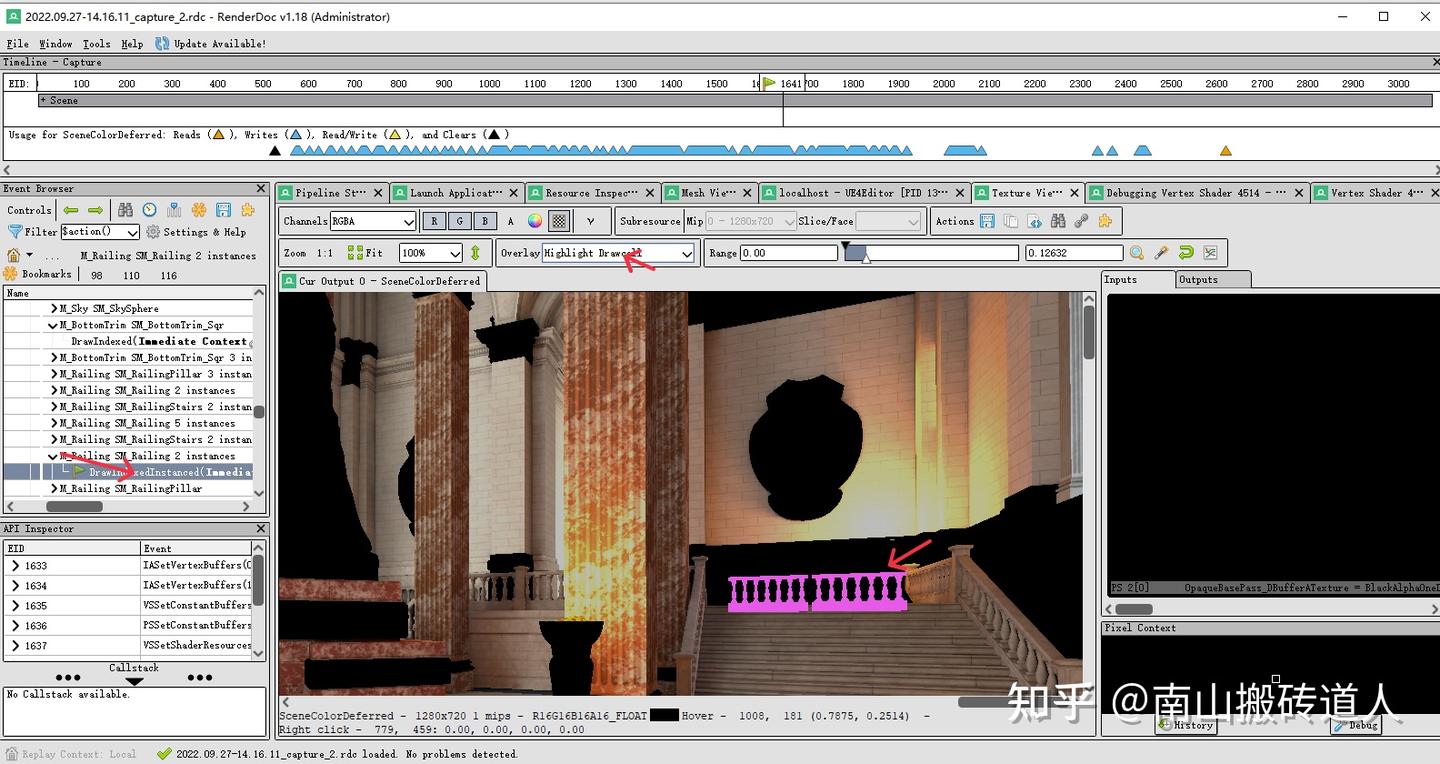
Task: Toggle the R channel in Texture Viewer
Action: click(x=434, y=221)
